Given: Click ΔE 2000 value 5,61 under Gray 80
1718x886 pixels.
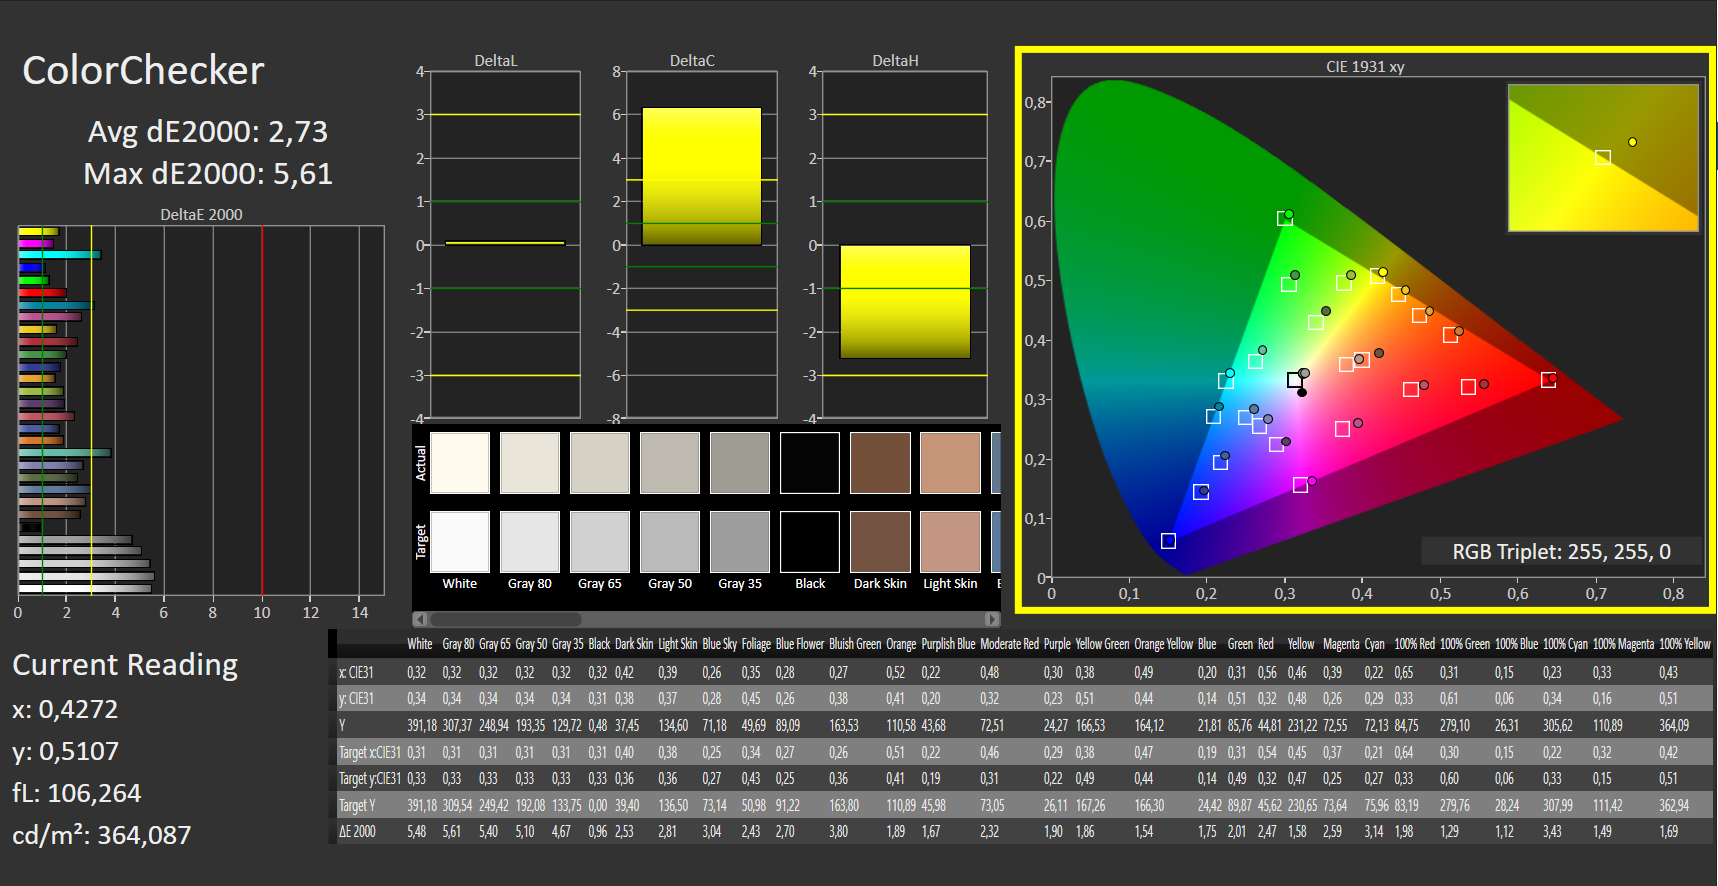Looking at the screenshot, I should pyautogui.click(x=452, y=831).
